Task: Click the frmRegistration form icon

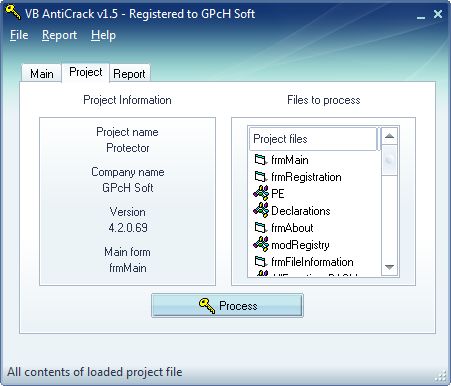Action: [x=260, y=177]
